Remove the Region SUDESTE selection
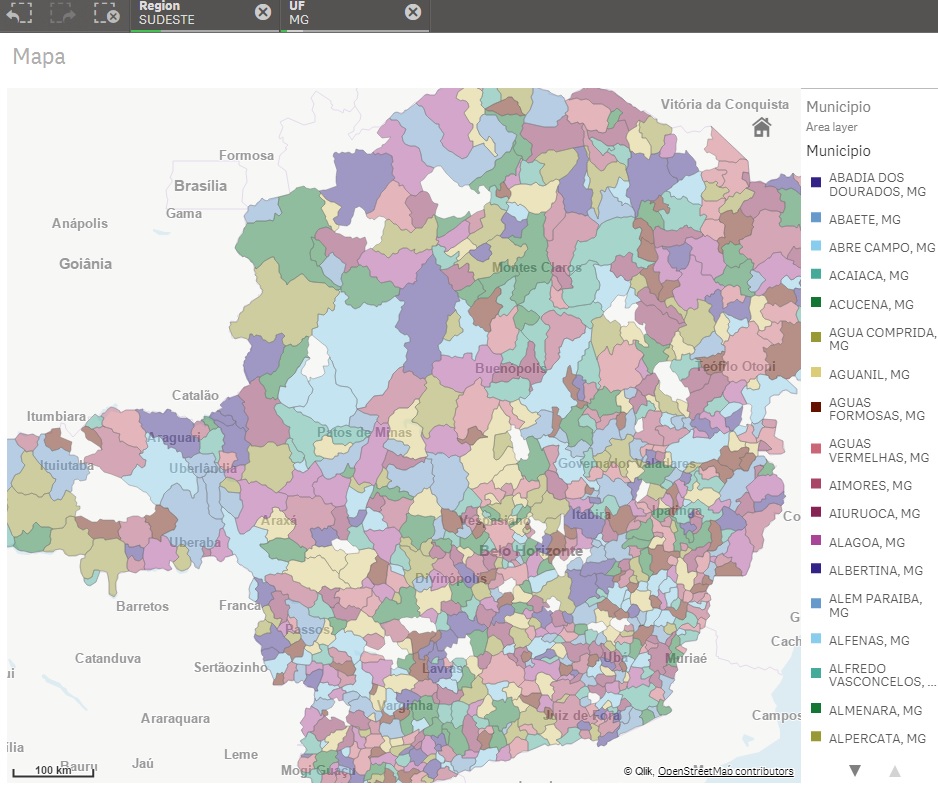Viewport: 938px width, 790px height. [x=263, y=12]
